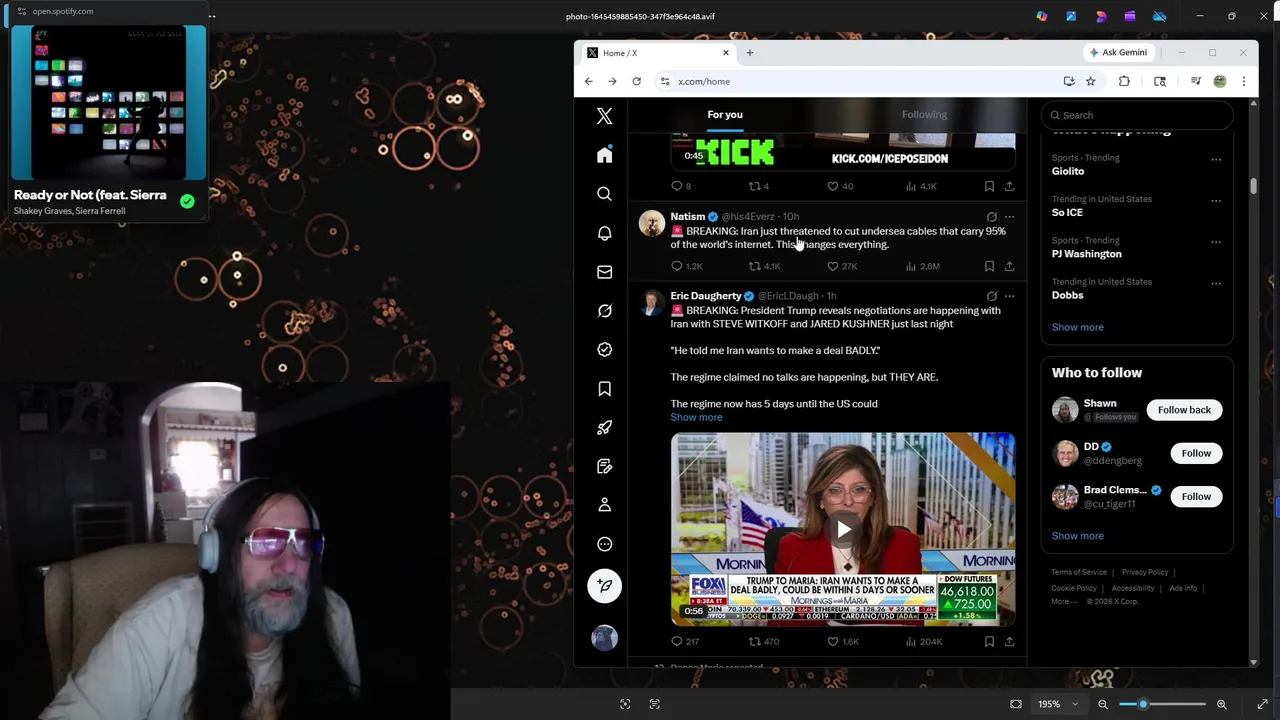The height and width of the screenshot is (720, 1280).
Task: Reload the page in Chrome
Action: click(x=636, y=82)
